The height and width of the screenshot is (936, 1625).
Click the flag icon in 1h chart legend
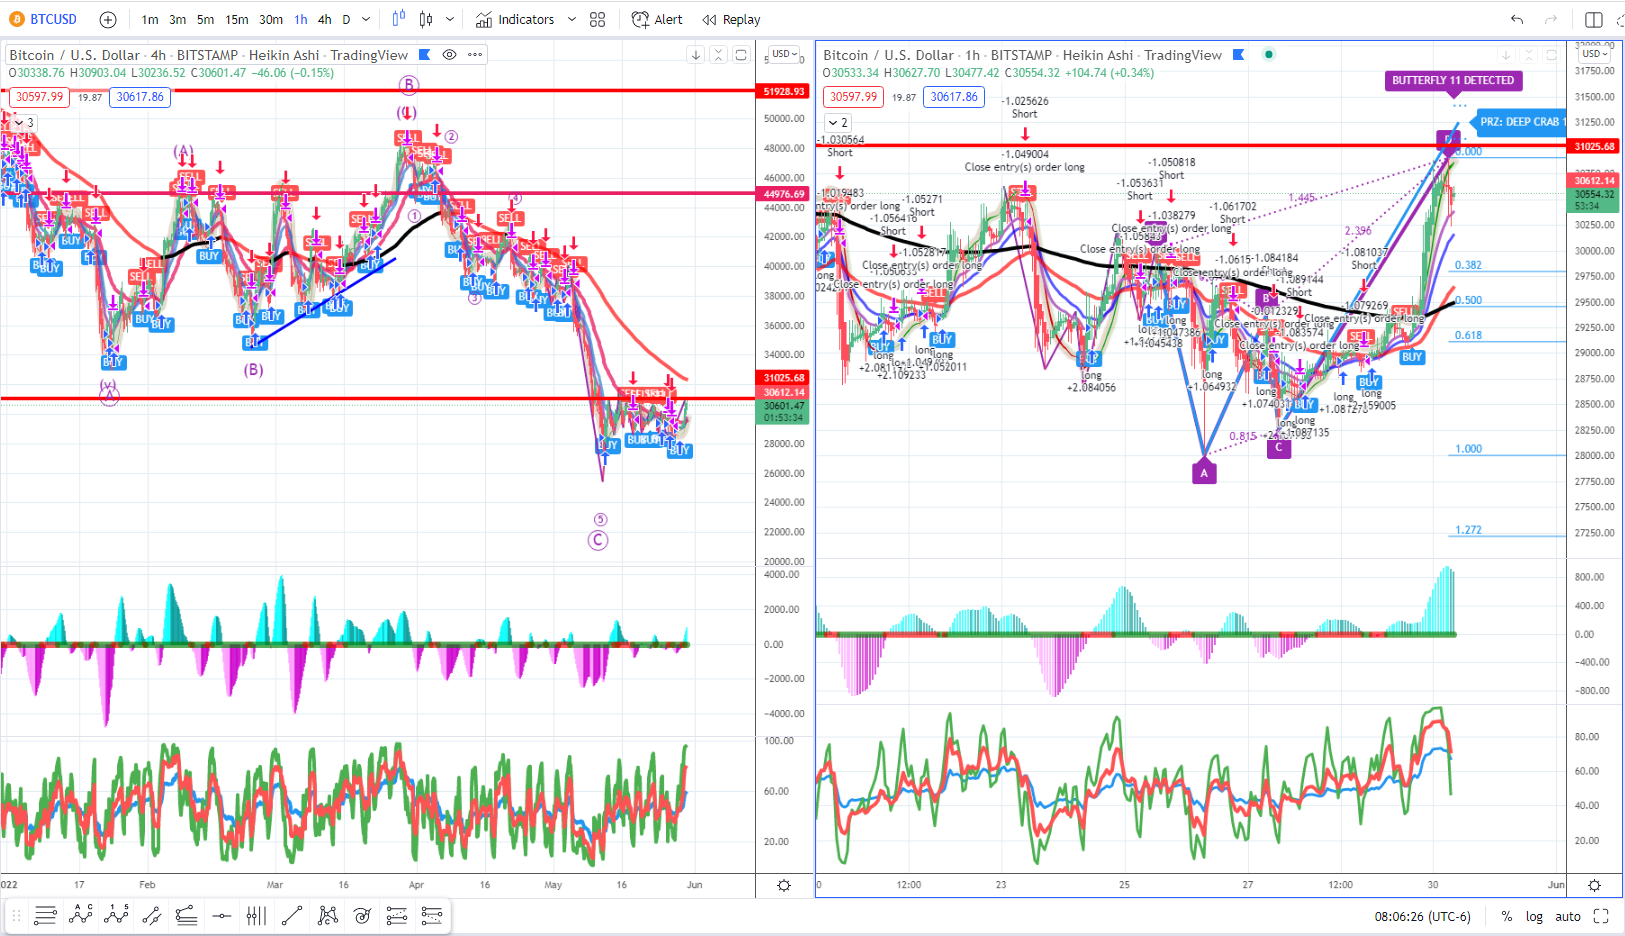click(x=1238, y=55)
